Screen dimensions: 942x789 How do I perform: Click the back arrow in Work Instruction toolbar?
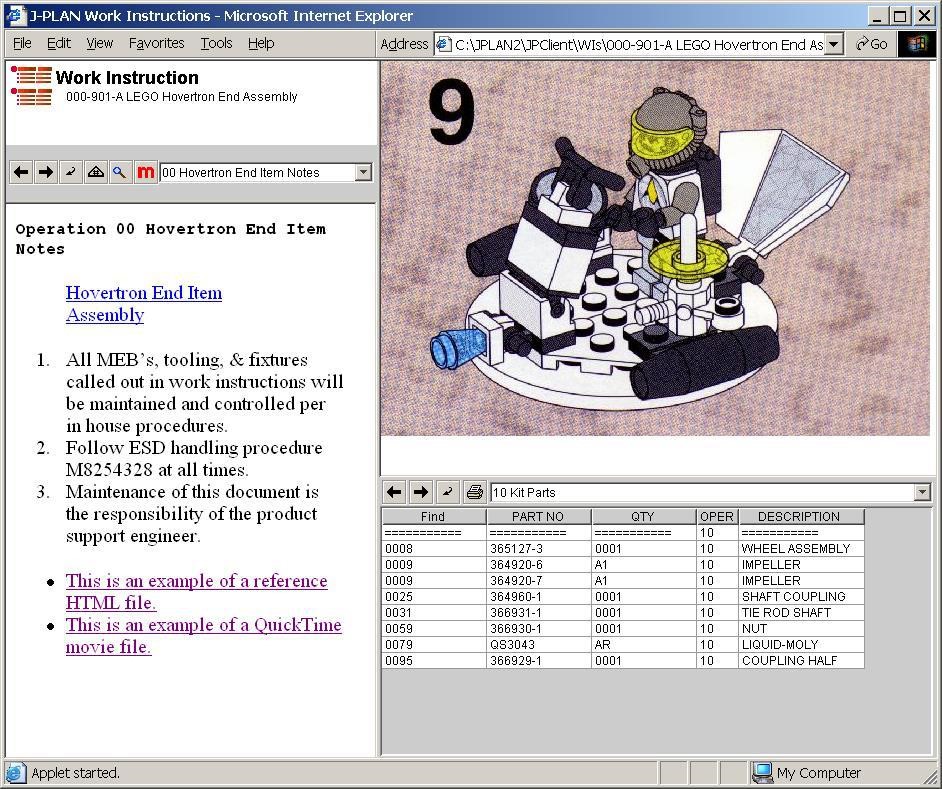(x=21, y=172)
